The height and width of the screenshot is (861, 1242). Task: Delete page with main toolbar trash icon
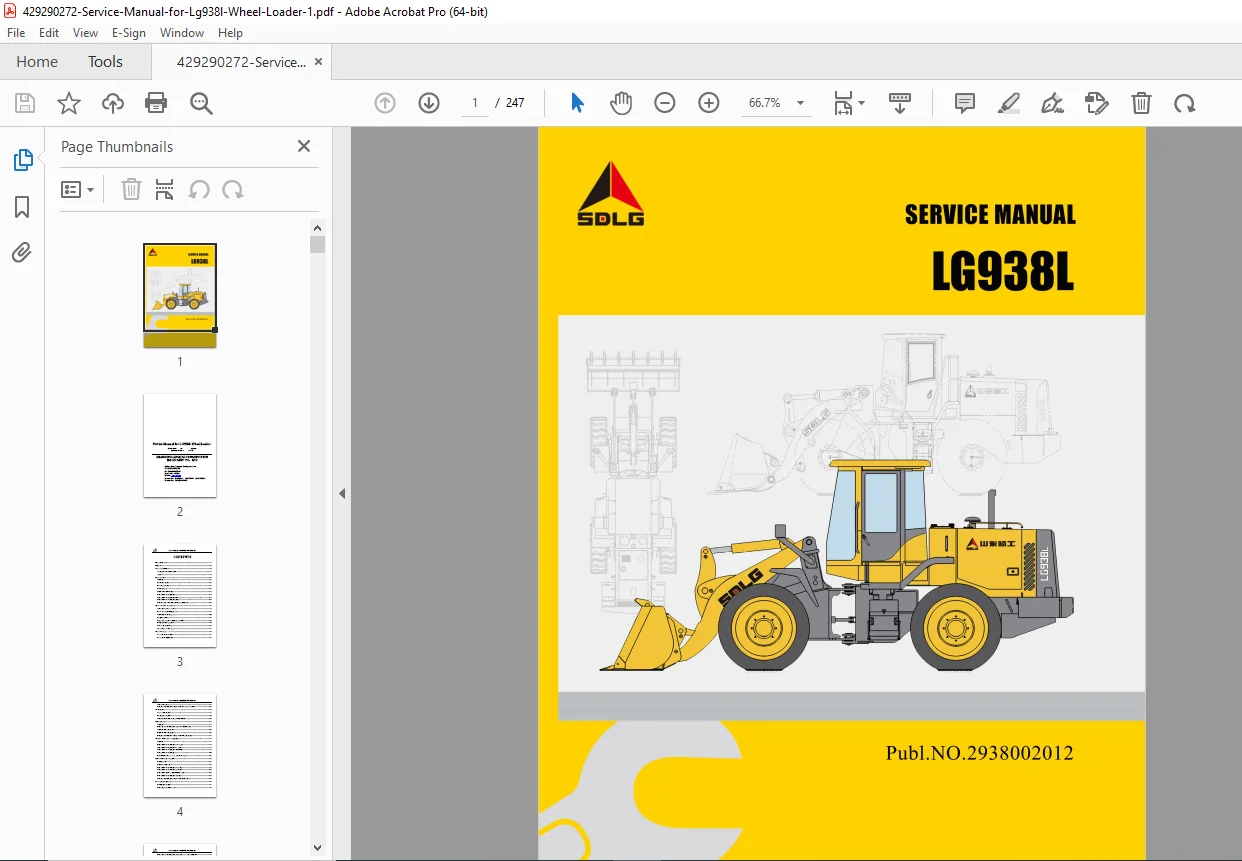click(1141, 103)
